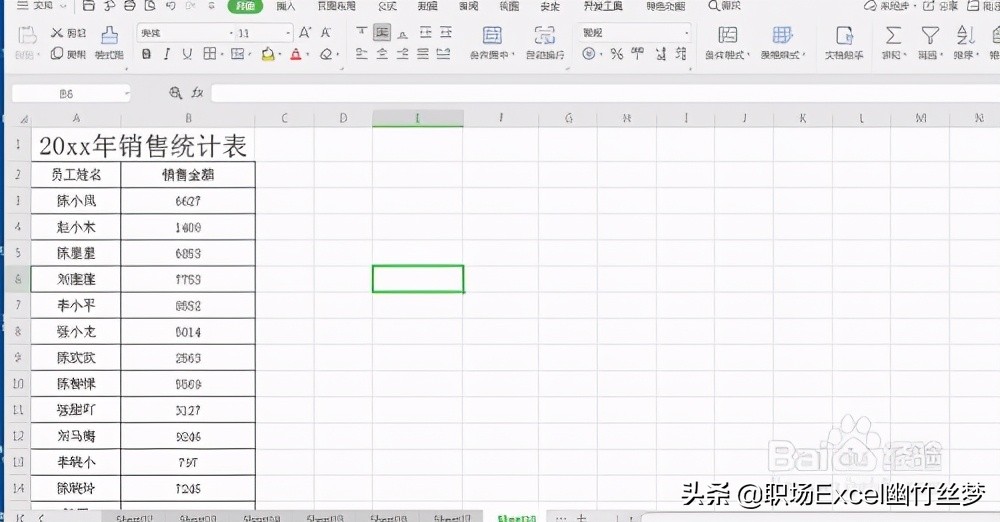Click the Paste clipboard icon

tap(27, 35)
